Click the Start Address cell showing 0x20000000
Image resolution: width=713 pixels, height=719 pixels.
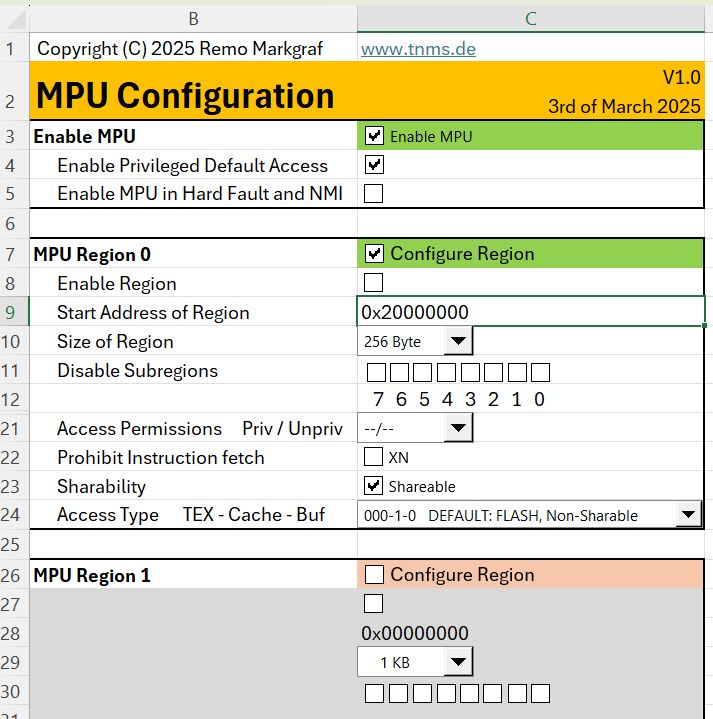point(530,312)
